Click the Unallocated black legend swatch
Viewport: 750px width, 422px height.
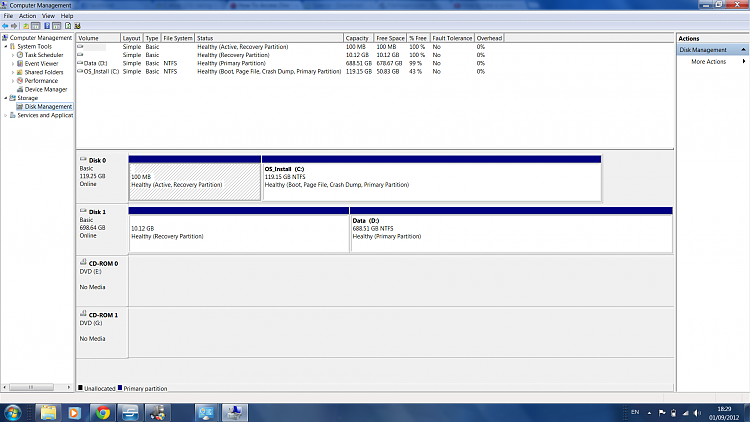coord(80,388)
